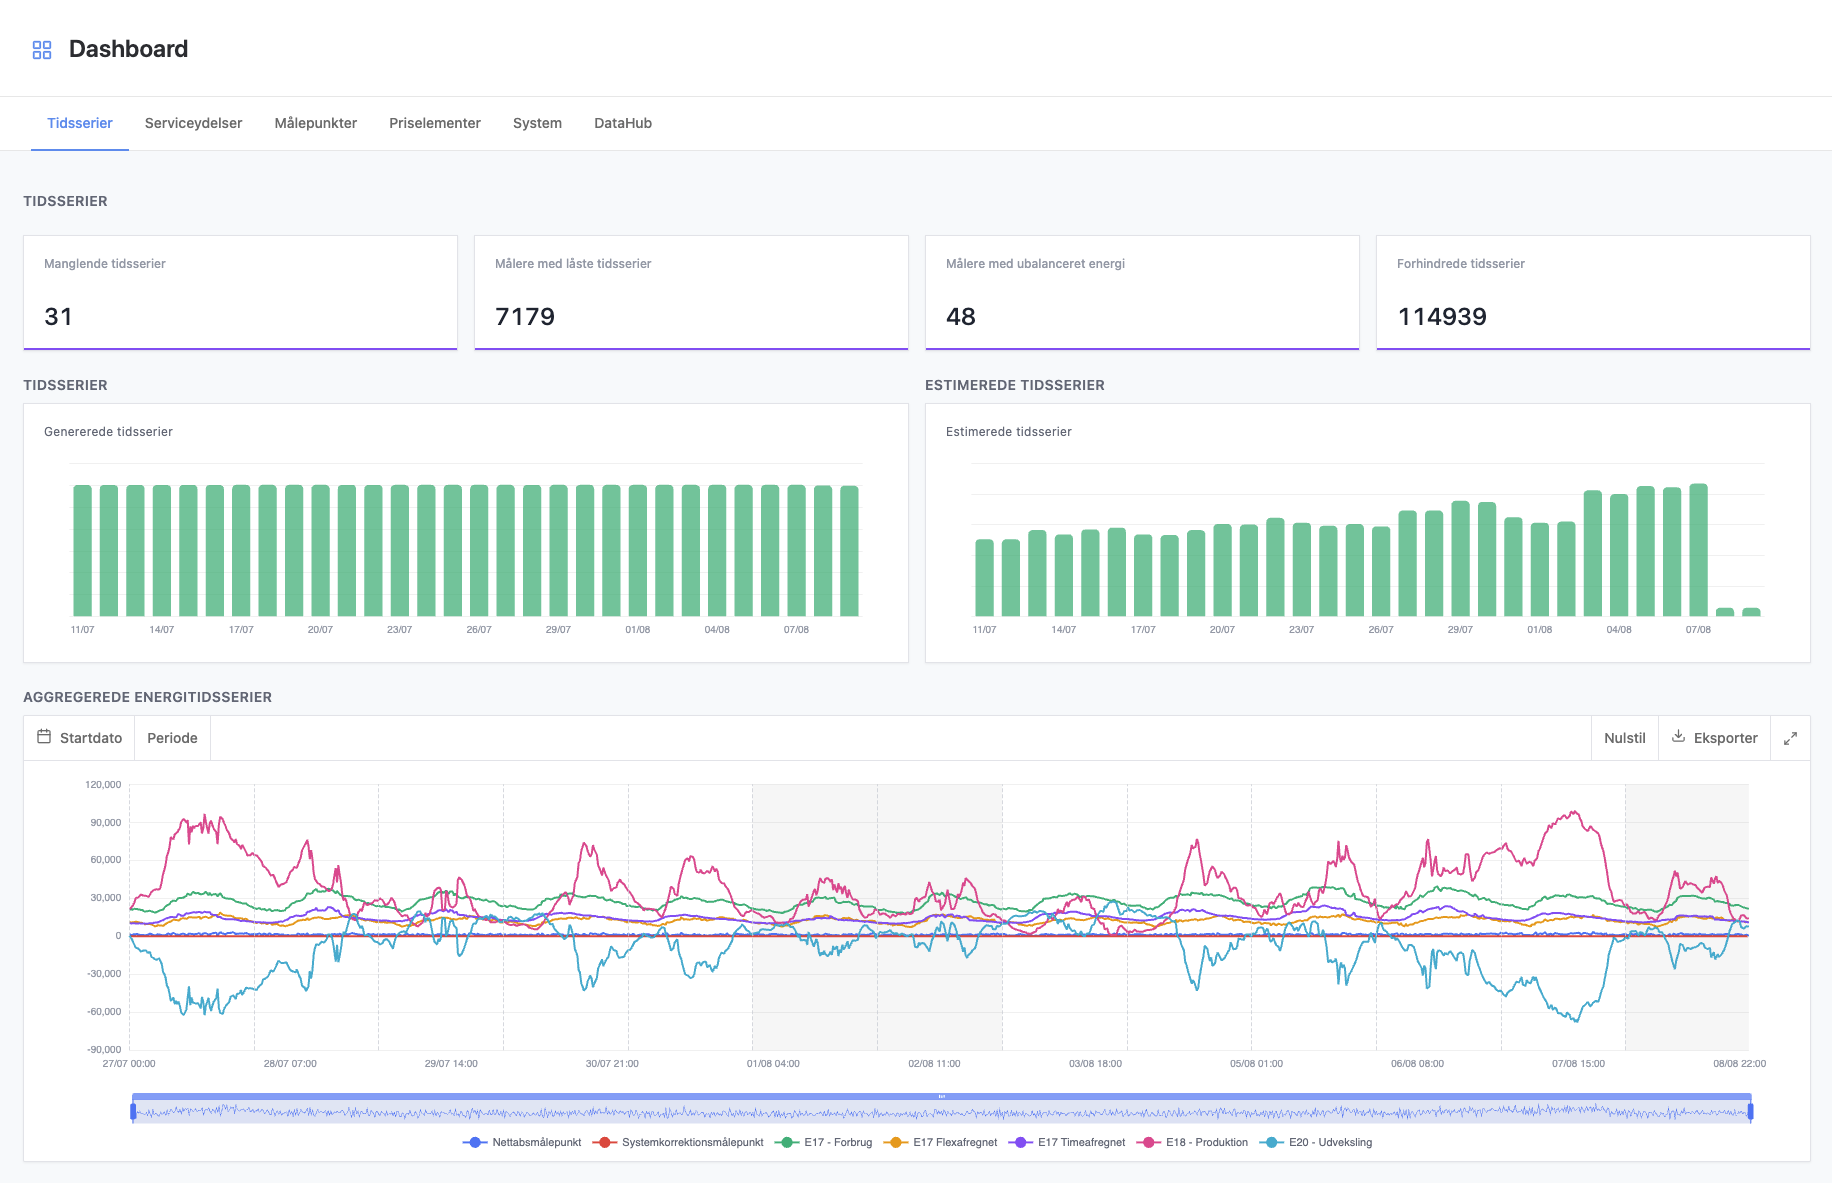Toggle E17 Flexafregnet series in legend
This screenshot has height=1183, width=1832.
tap(940, 1142)
